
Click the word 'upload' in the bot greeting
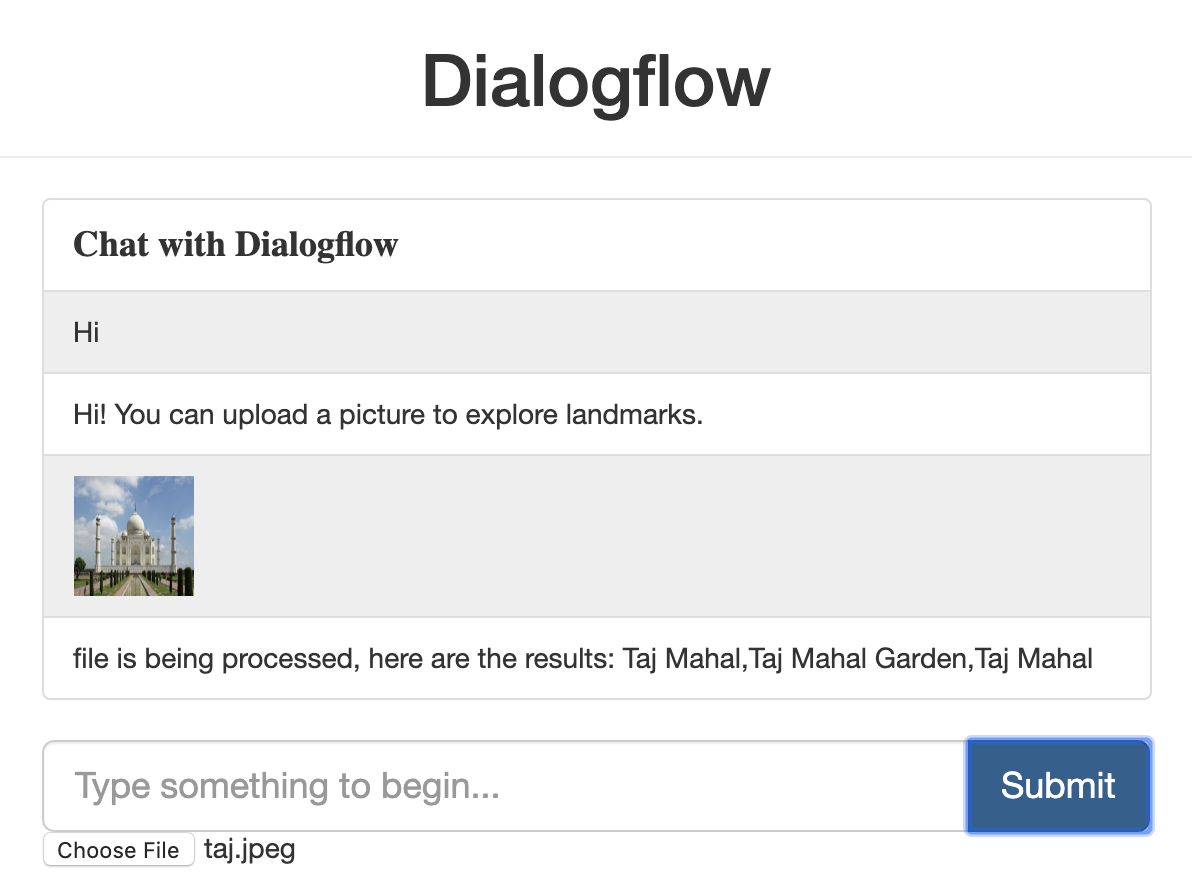click(x=261, y=414)
